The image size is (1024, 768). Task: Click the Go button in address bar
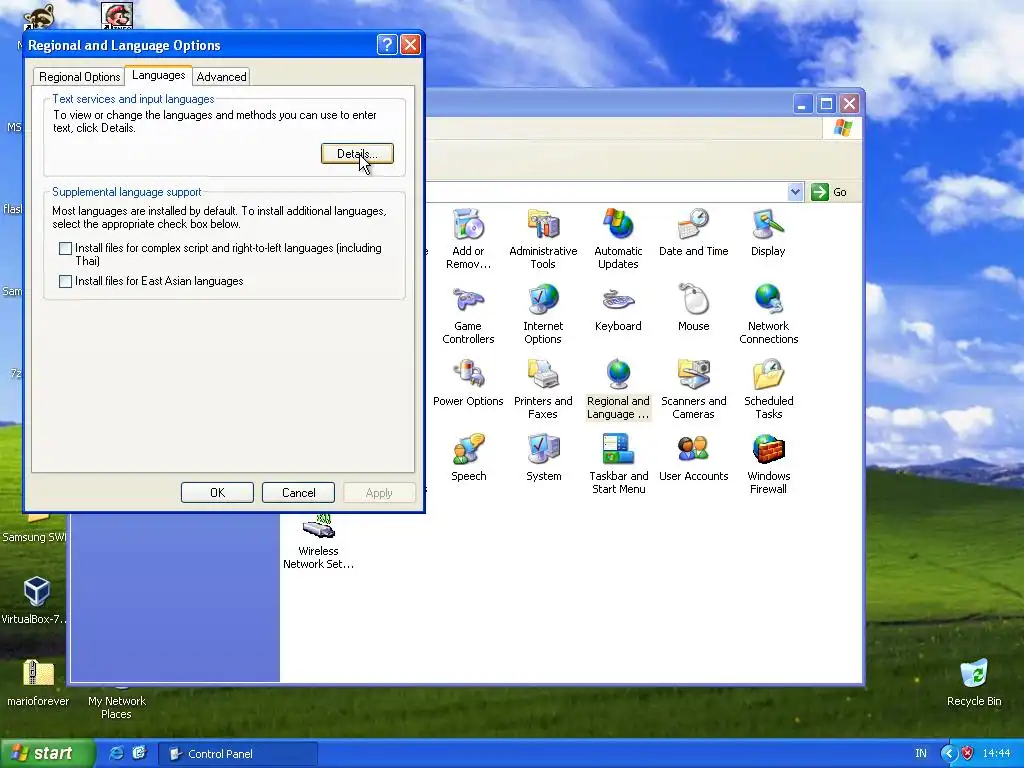point(829,192)
